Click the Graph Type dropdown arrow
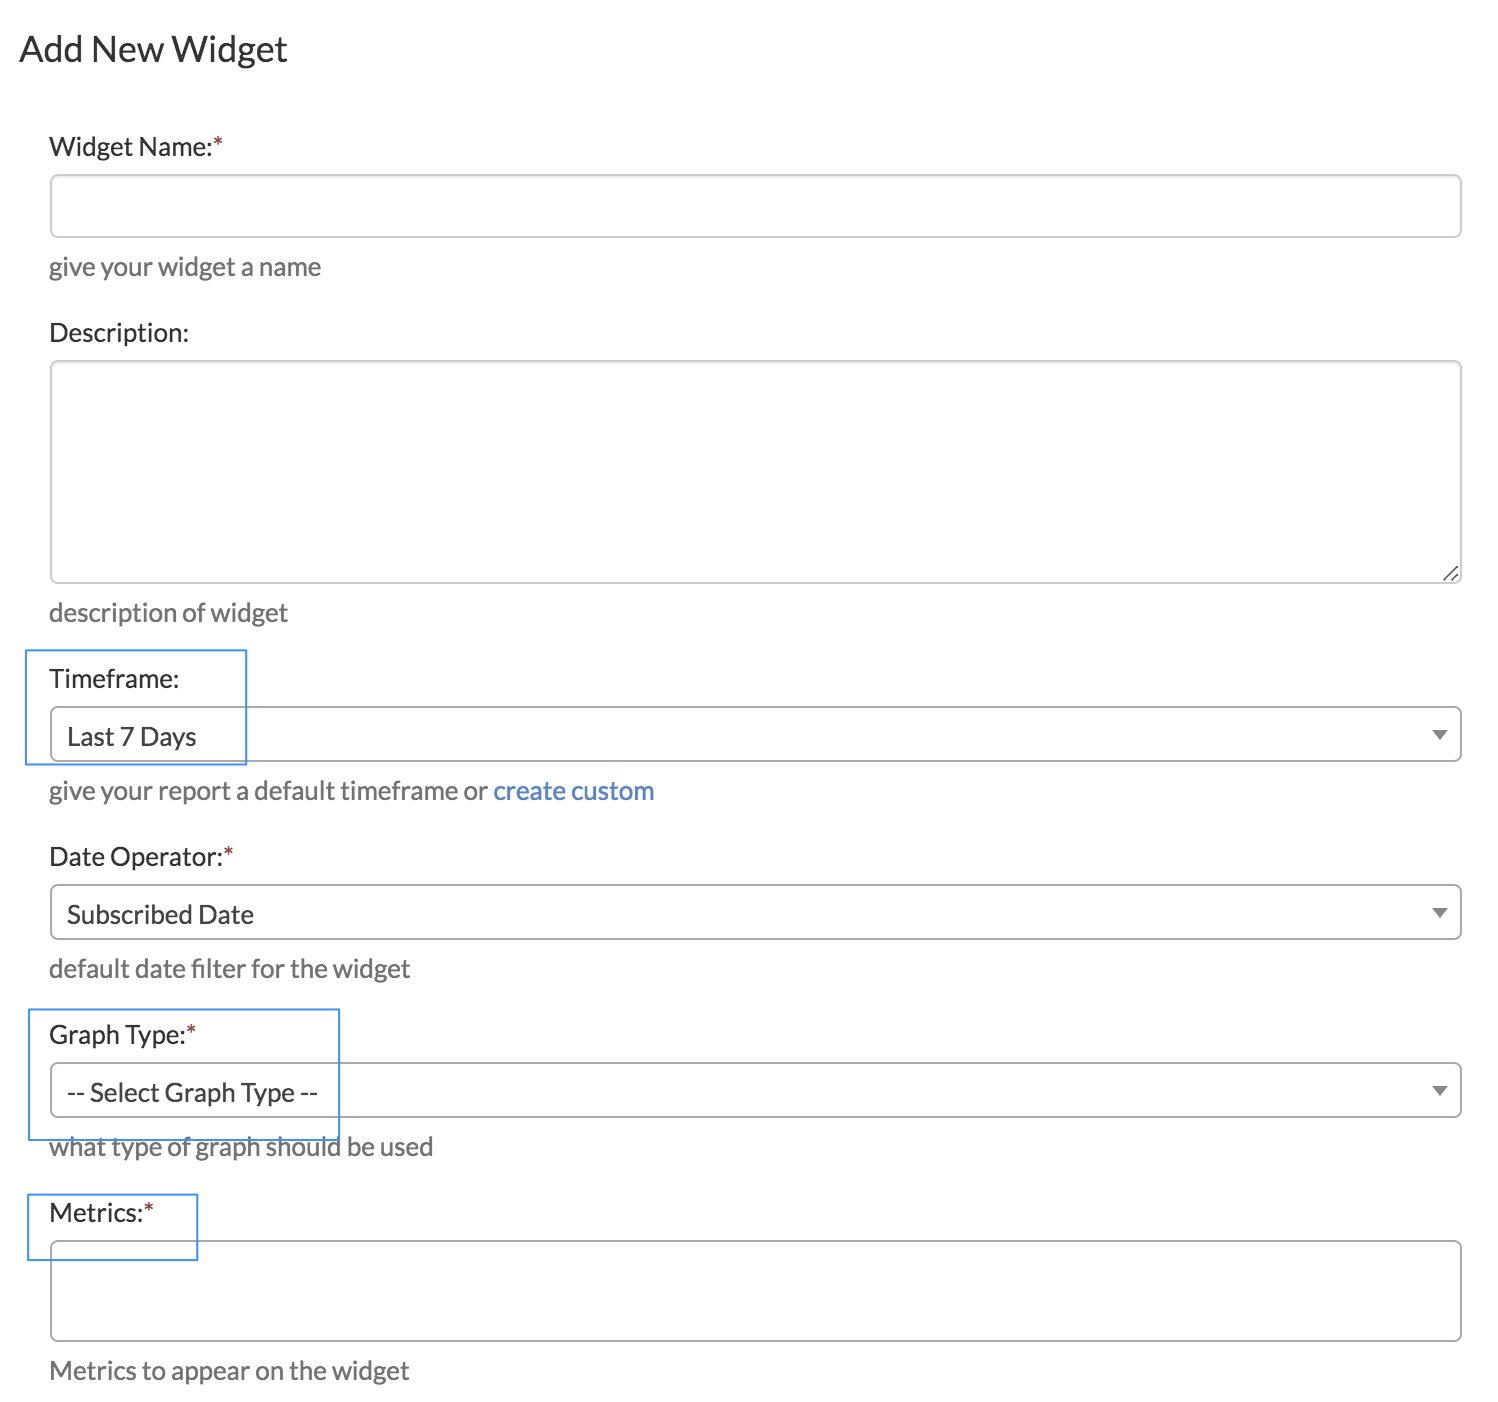This screenshot has height=1402, width=1498. click(1439, 1091)
